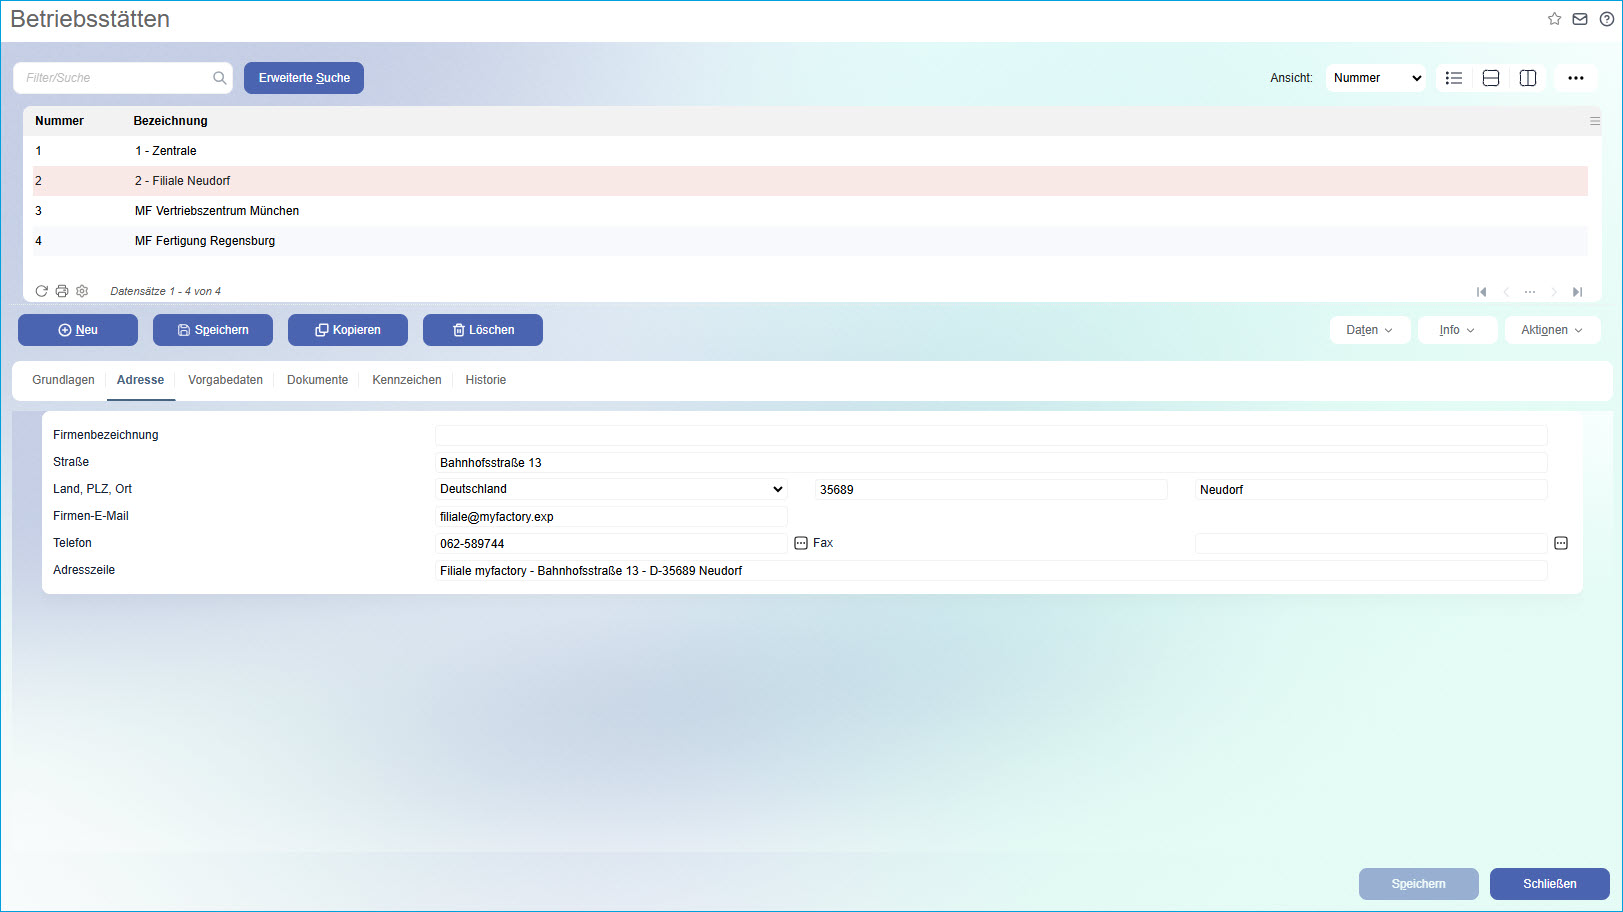Select the MF Fertigung Regensburg row
1623x912 pixels.
205,240
